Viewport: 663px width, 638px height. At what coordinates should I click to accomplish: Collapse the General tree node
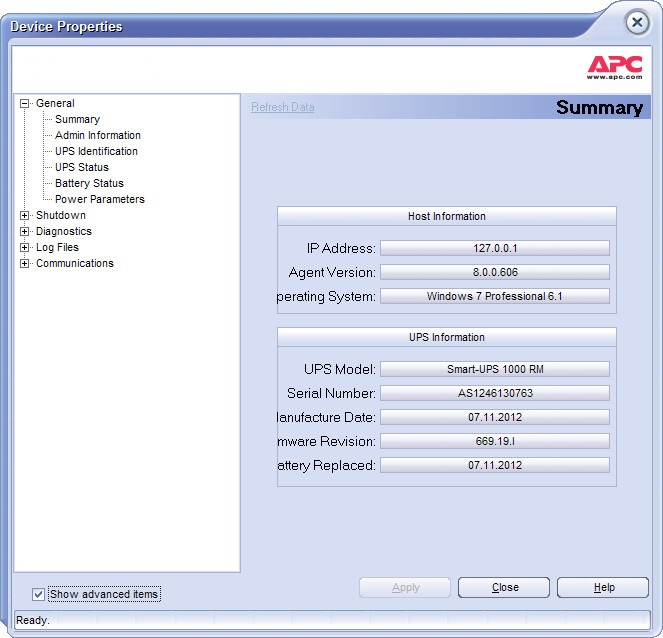click(25, 104)
